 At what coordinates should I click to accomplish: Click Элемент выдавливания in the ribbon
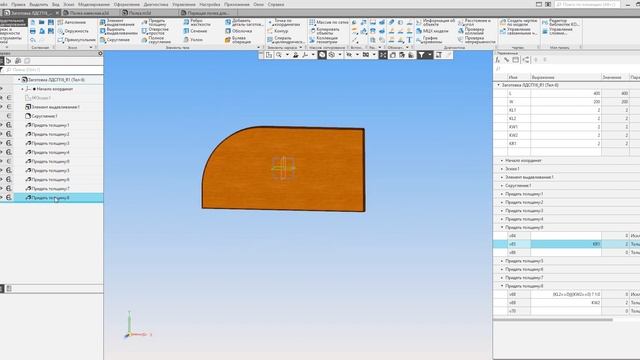pyautogui.click(x=116, y=22)
